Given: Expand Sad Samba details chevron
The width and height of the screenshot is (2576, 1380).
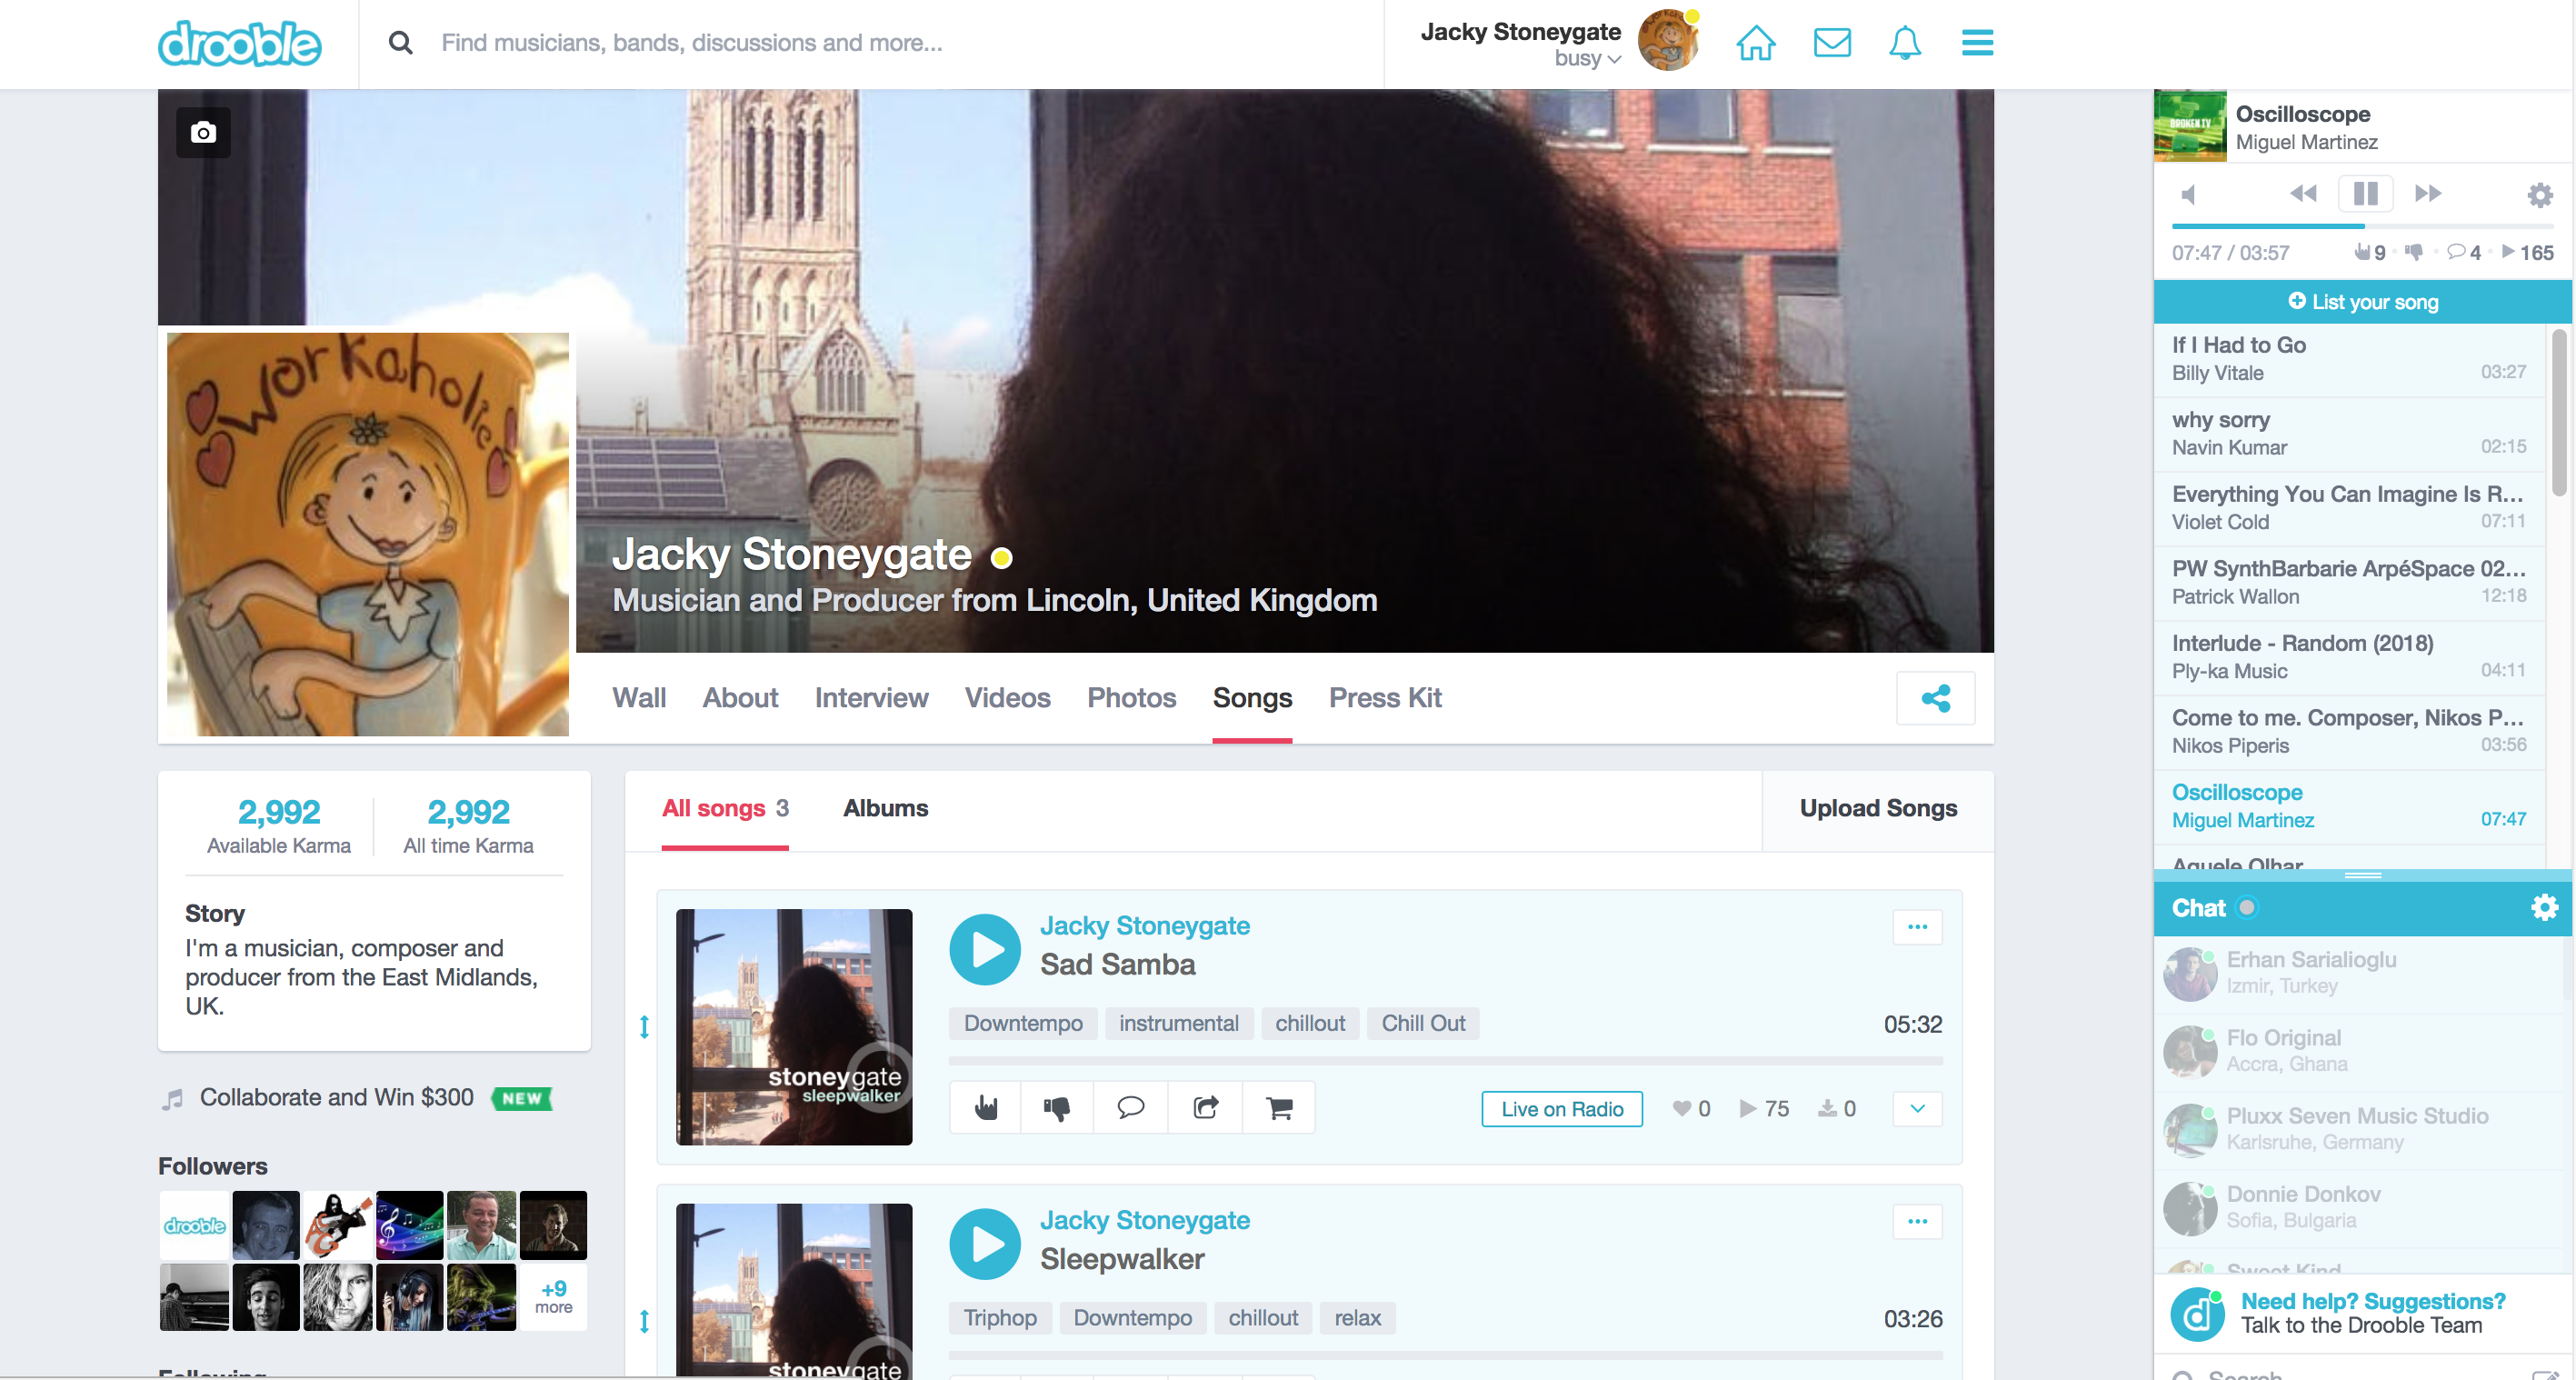Looking at the screenshot, I should [x=1917, y=1109].
